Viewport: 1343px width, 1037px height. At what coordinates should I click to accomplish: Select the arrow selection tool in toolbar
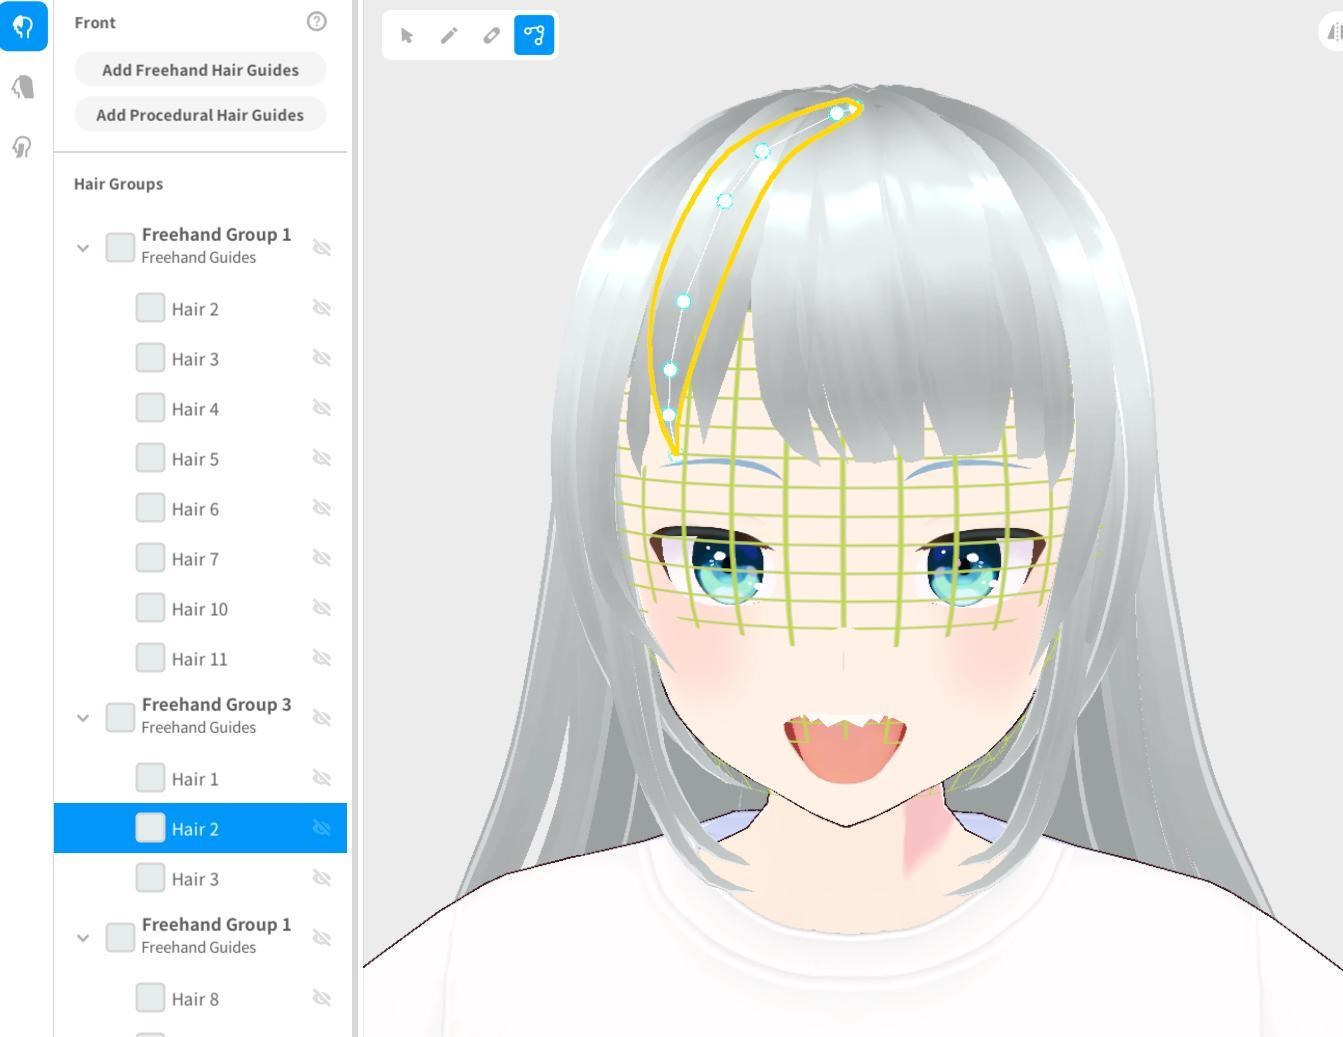(407, 35)
